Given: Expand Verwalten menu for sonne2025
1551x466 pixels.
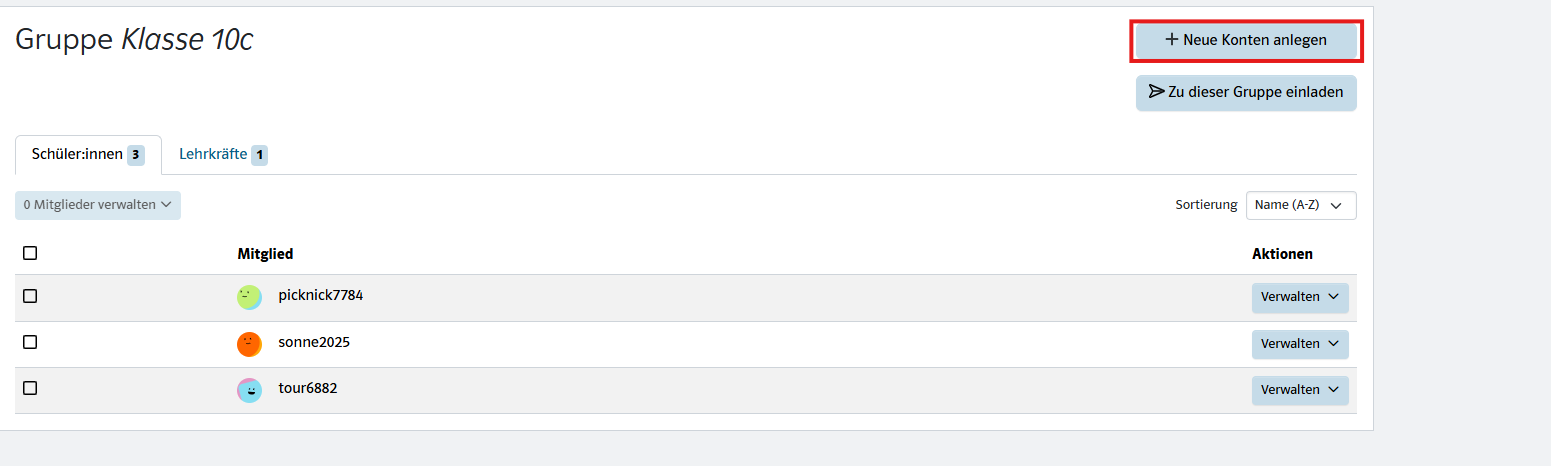Looking at the screenshot, I should [x=1299, y=344].
